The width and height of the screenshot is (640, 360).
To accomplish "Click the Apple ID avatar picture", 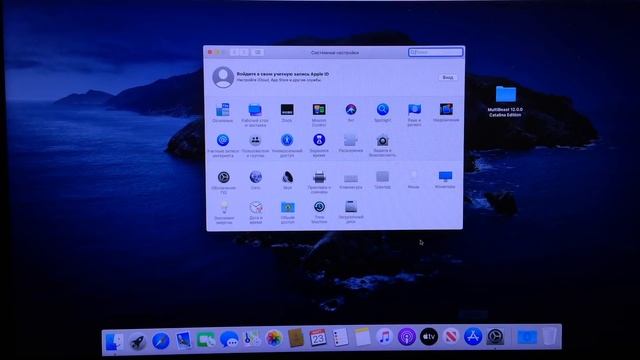I will (223, 77).
